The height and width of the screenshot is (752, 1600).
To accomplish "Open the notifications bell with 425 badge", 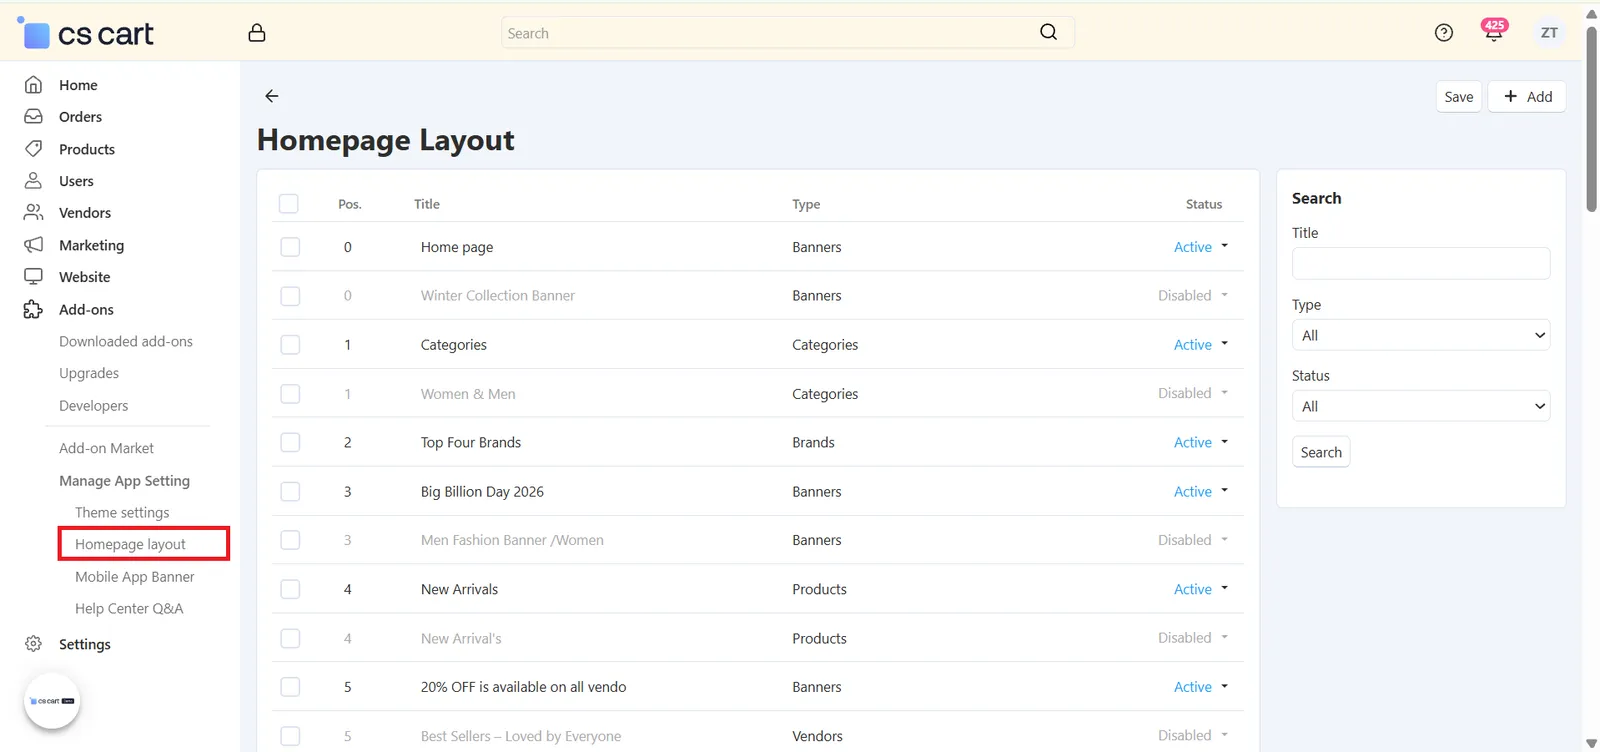I will pyautogui.click(x=1494, y=31).
